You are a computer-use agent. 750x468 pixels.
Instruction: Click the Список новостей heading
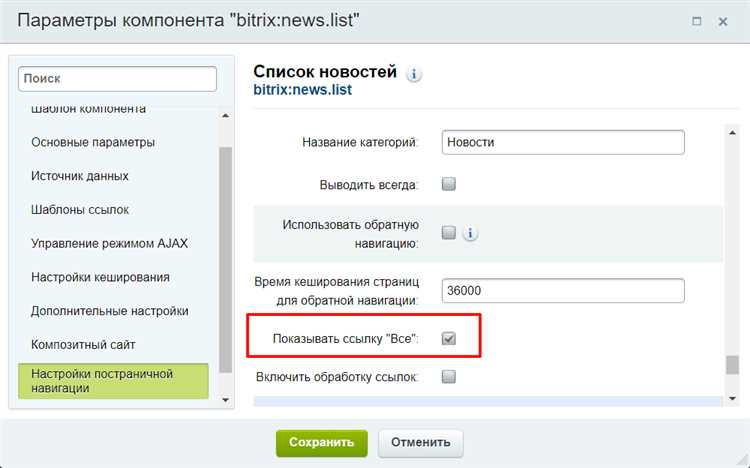[x=325, y=72]
